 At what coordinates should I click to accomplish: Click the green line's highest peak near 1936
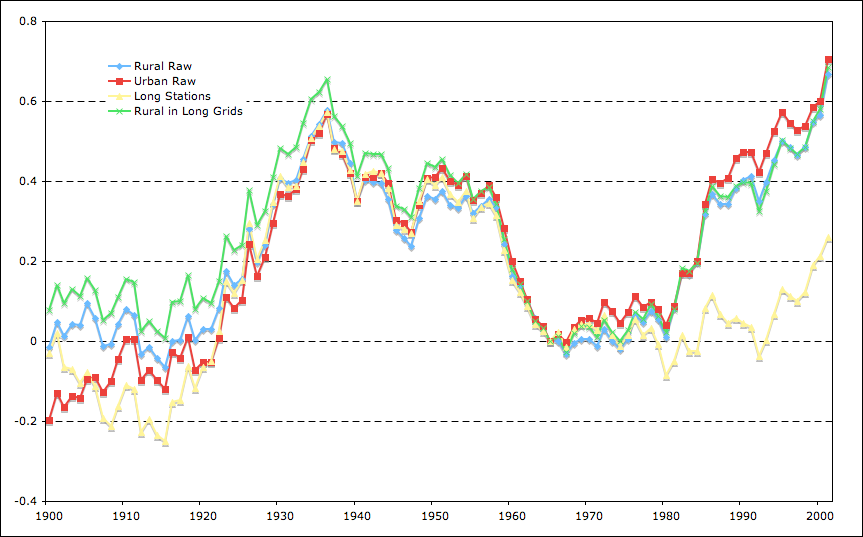[x=327, y=80]
